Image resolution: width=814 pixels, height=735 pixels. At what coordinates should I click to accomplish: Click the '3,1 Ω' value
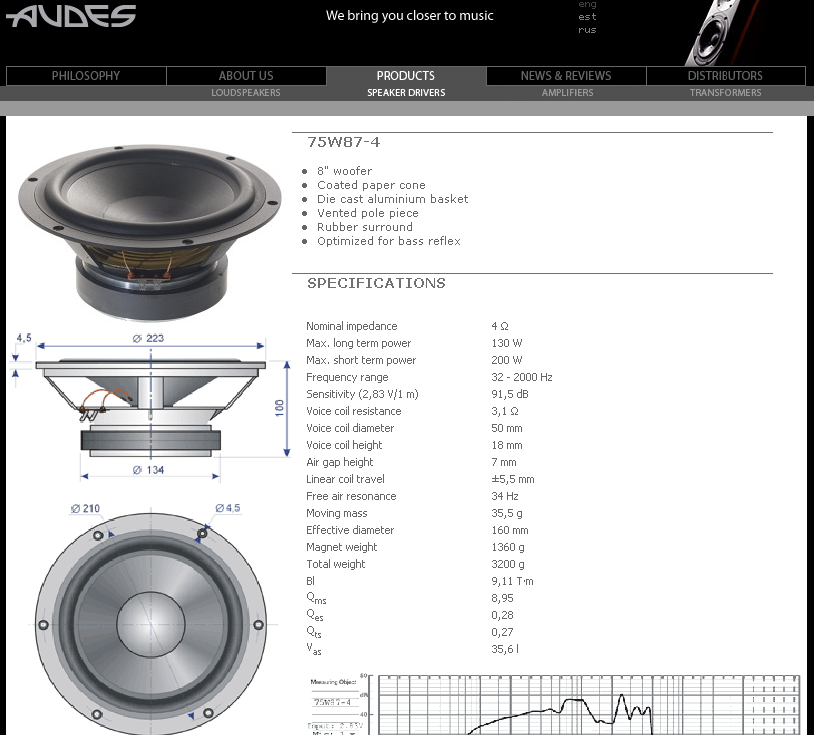click(505, 411)
